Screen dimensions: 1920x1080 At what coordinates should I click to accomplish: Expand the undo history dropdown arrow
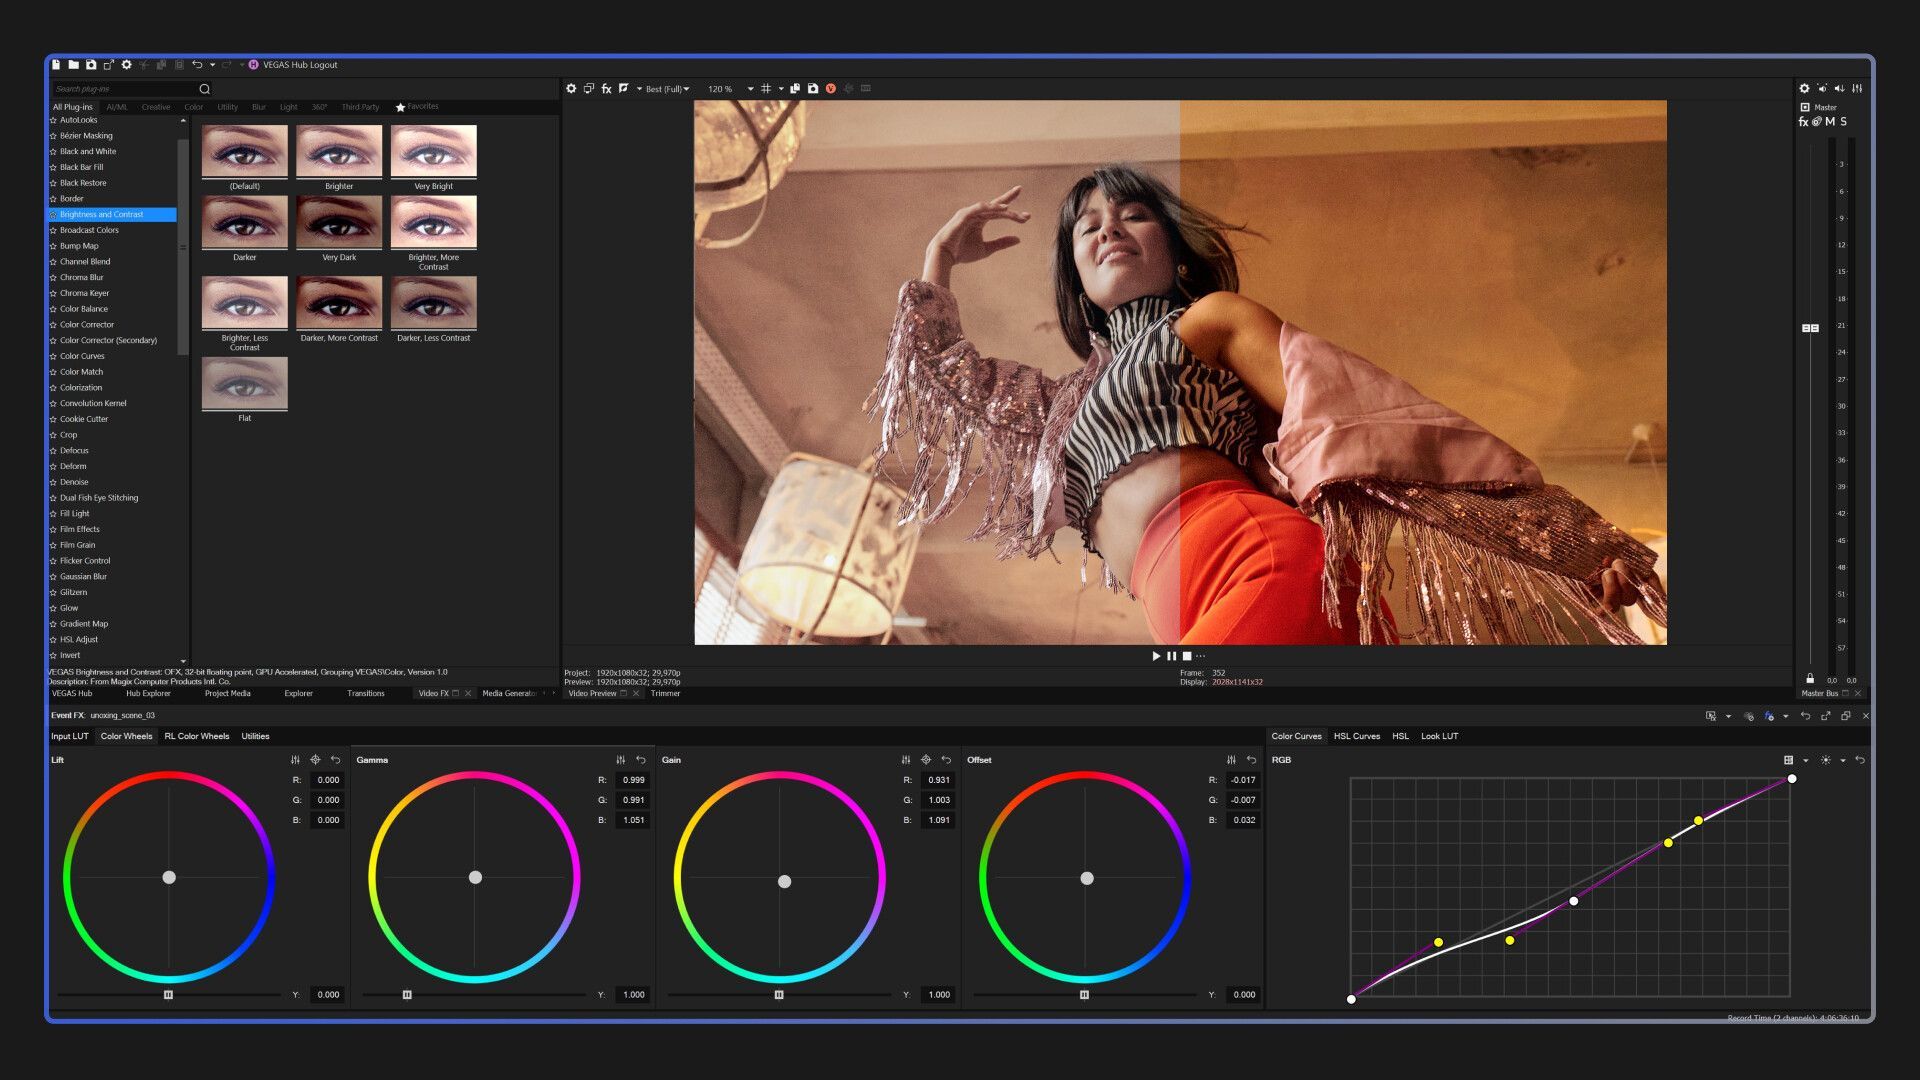point(213,64)
